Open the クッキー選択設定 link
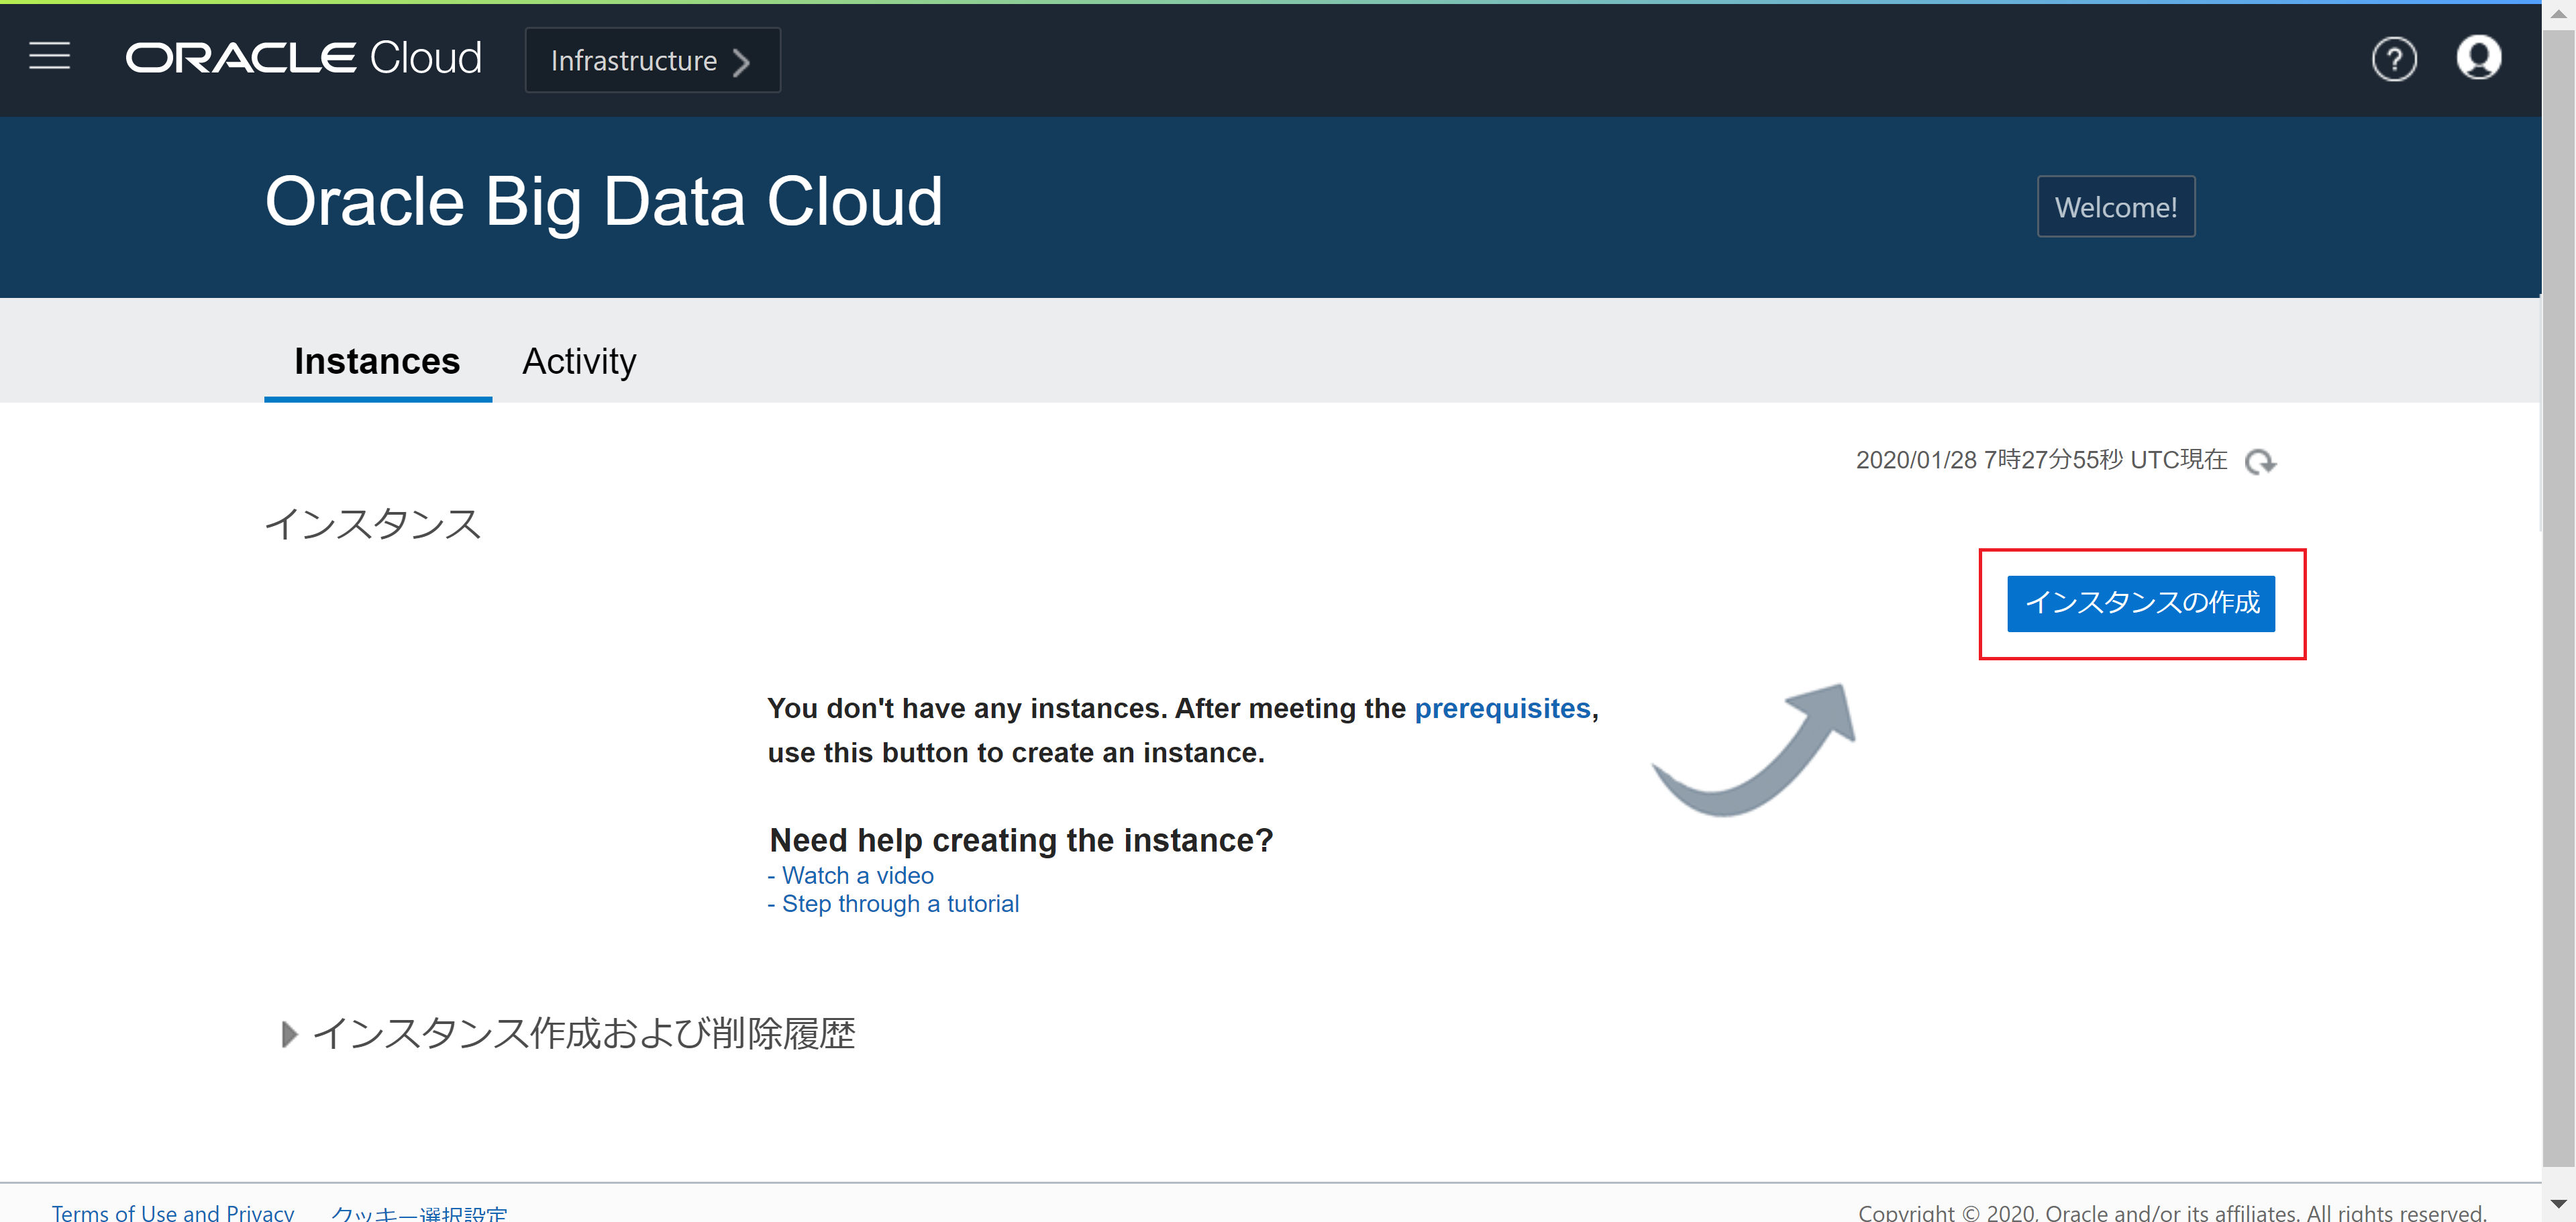This screenshot has width=2576, height=1222. (419, 1212)
